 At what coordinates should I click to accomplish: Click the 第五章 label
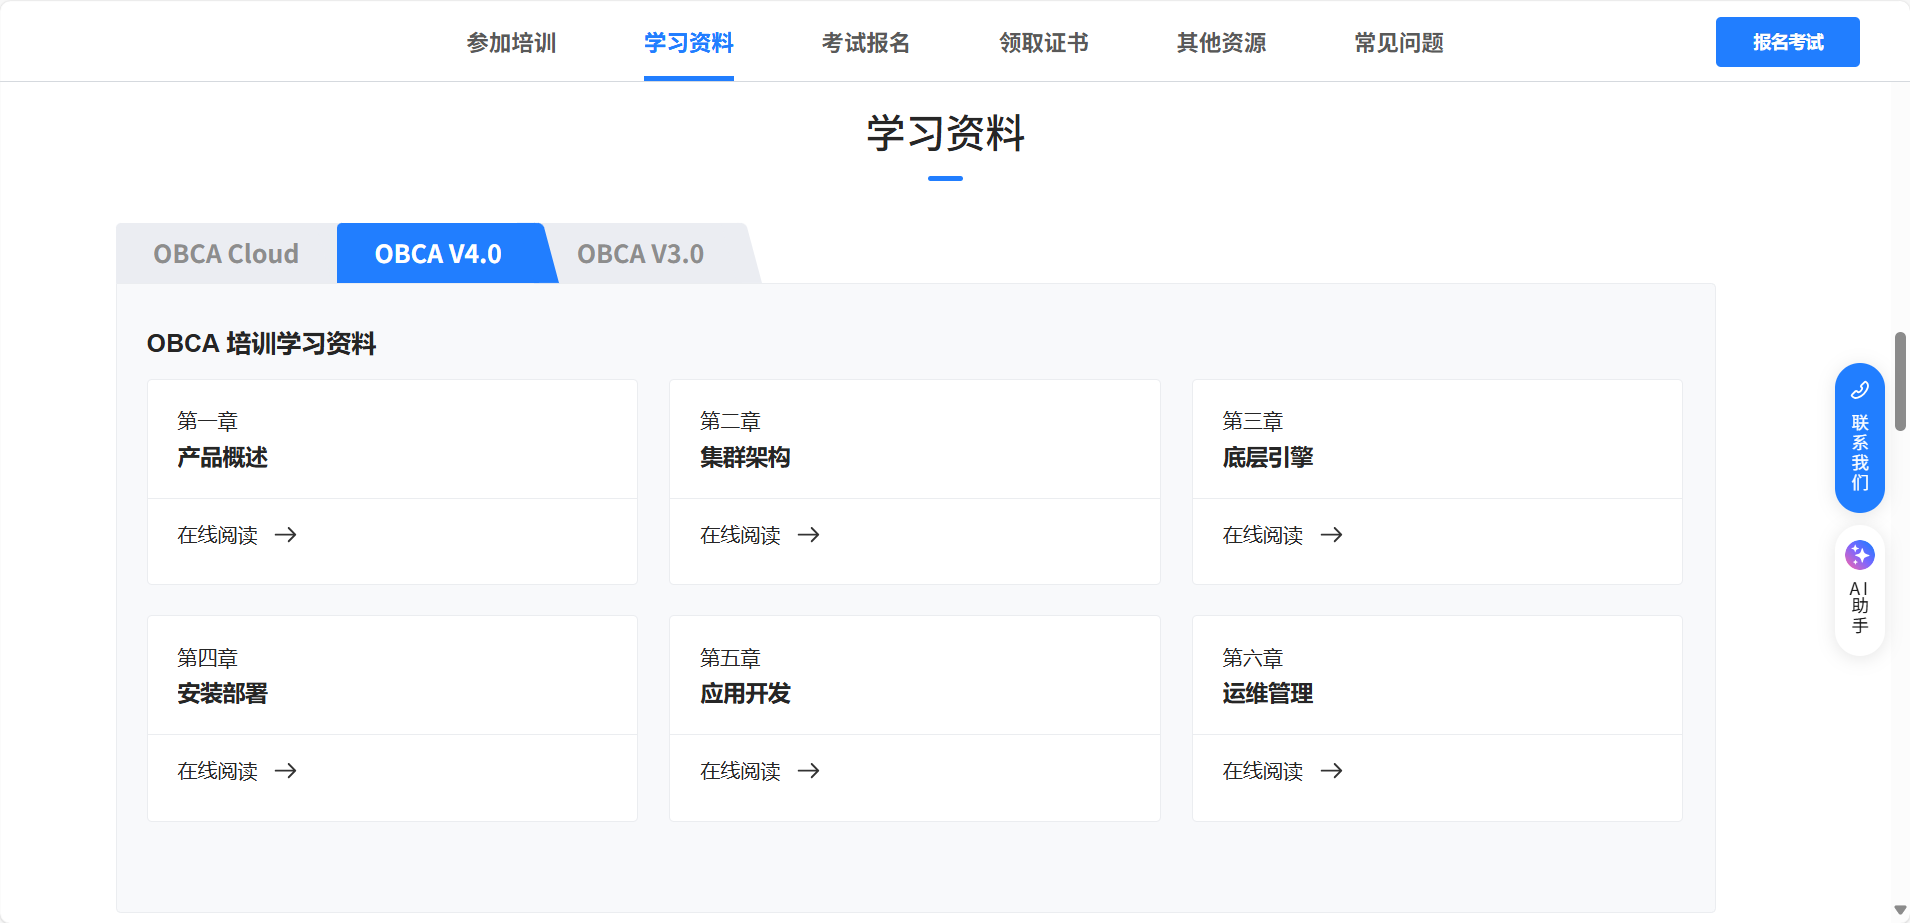(731, 658)
